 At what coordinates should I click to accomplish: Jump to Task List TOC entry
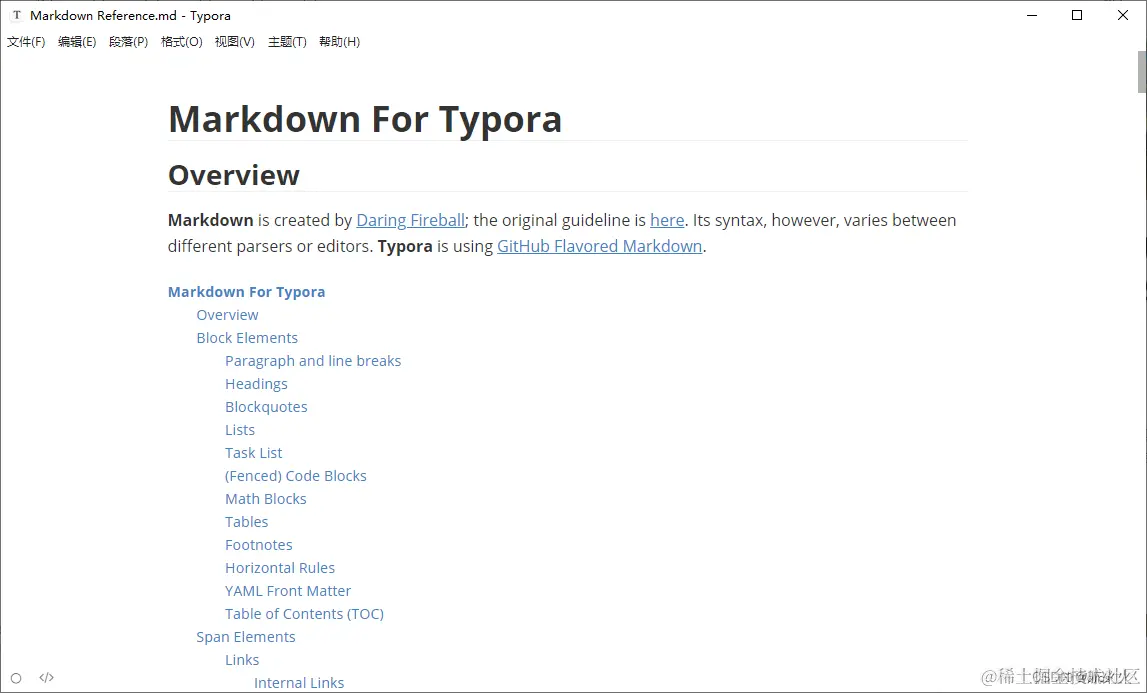(x=254, y=453)
